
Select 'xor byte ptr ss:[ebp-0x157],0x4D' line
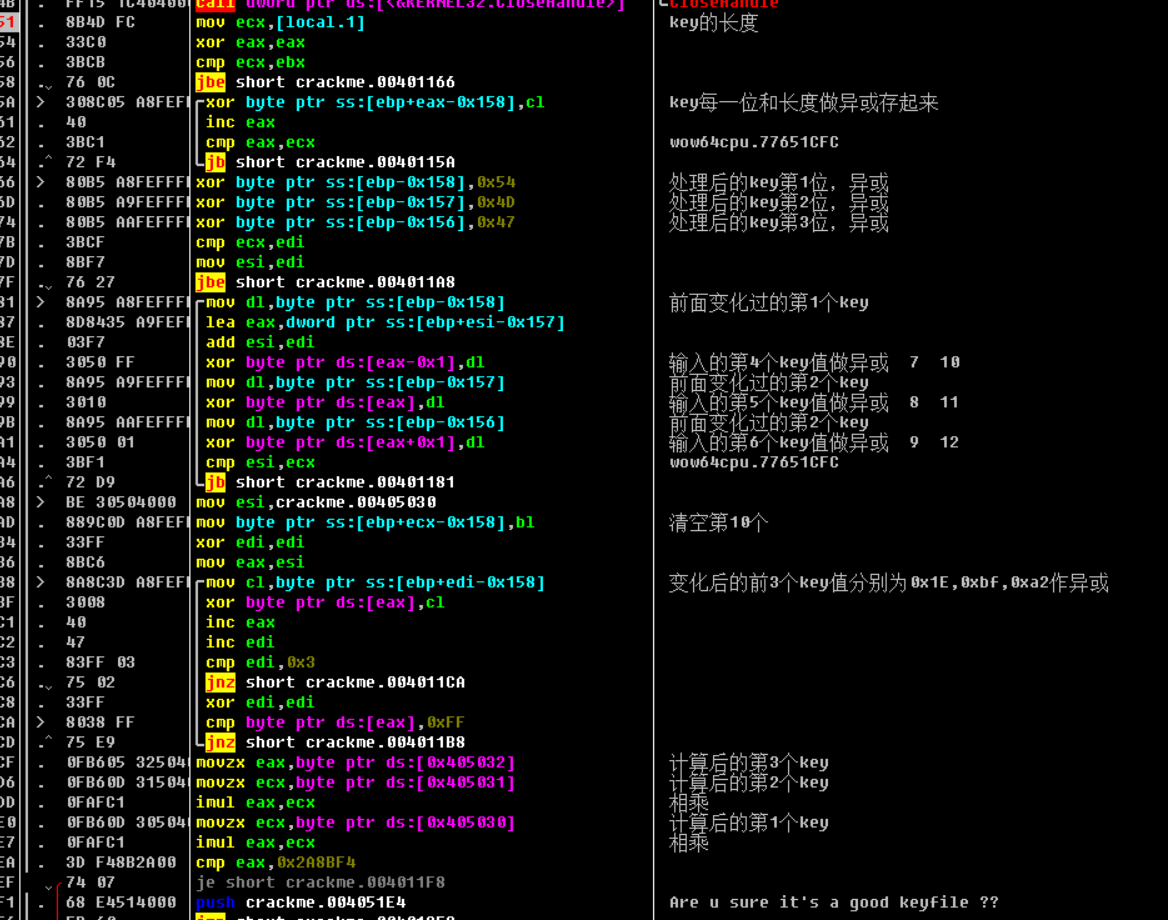(x=355, y=203)
